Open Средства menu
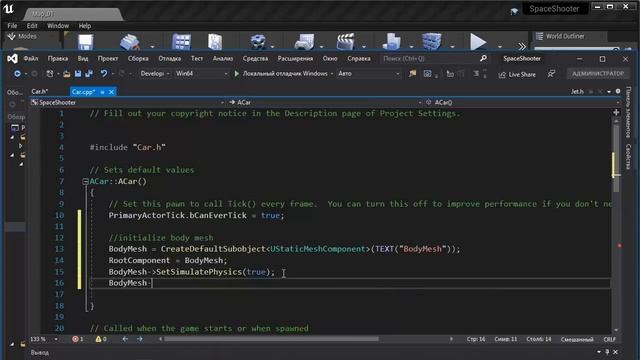The height and width of the screenshot is (360, 640). click(x=255, y=58)
